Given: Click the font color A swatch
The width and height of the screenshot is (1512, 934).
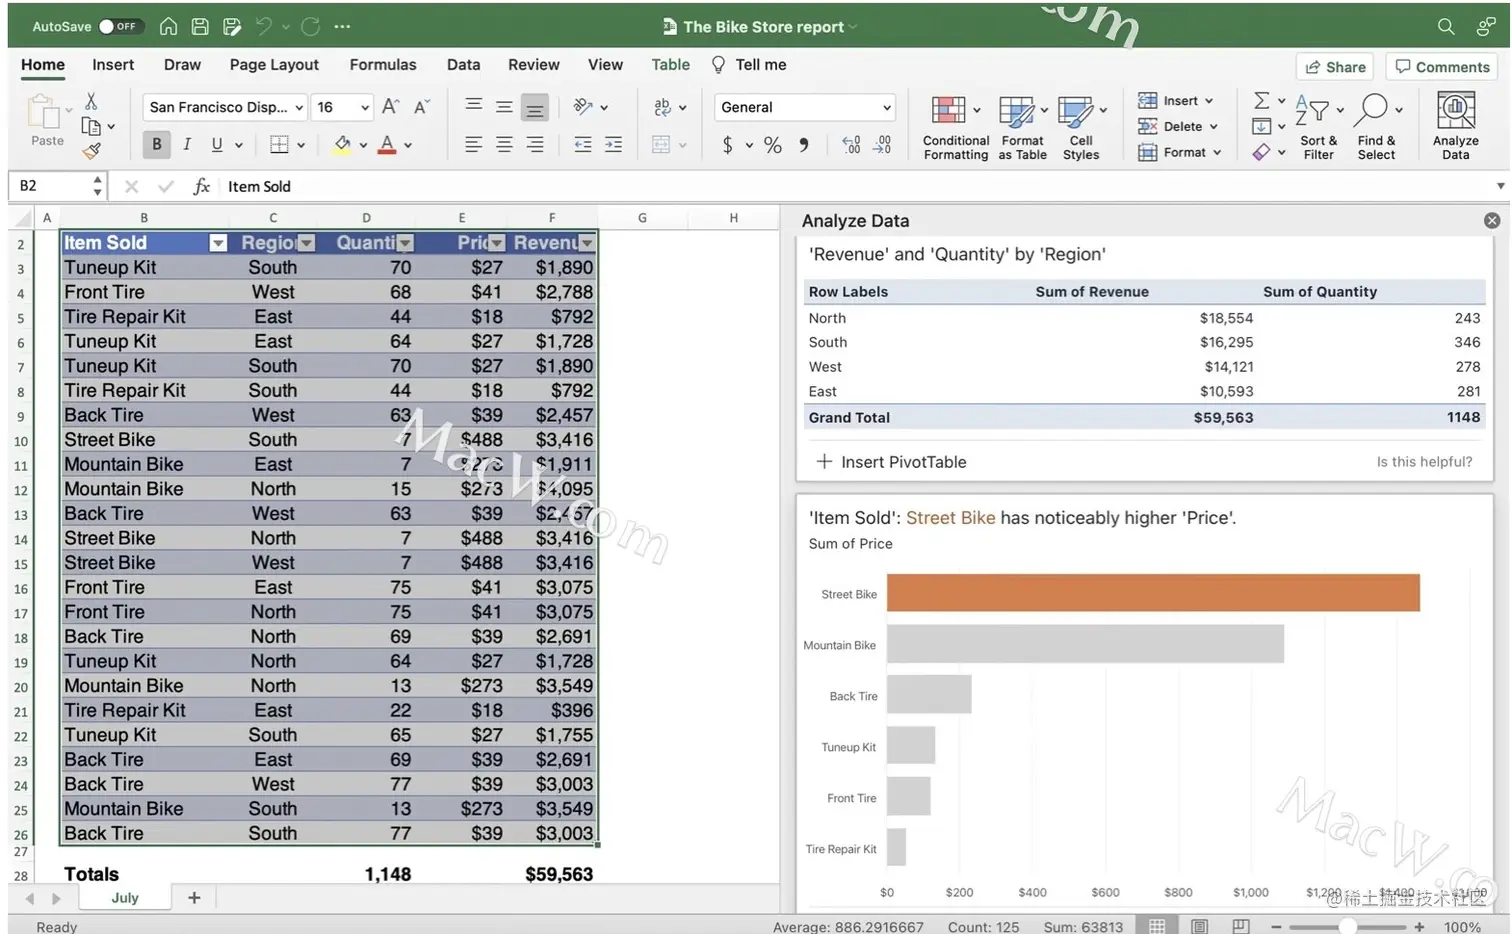Looking at the screenshot, I should click(387, 145).
